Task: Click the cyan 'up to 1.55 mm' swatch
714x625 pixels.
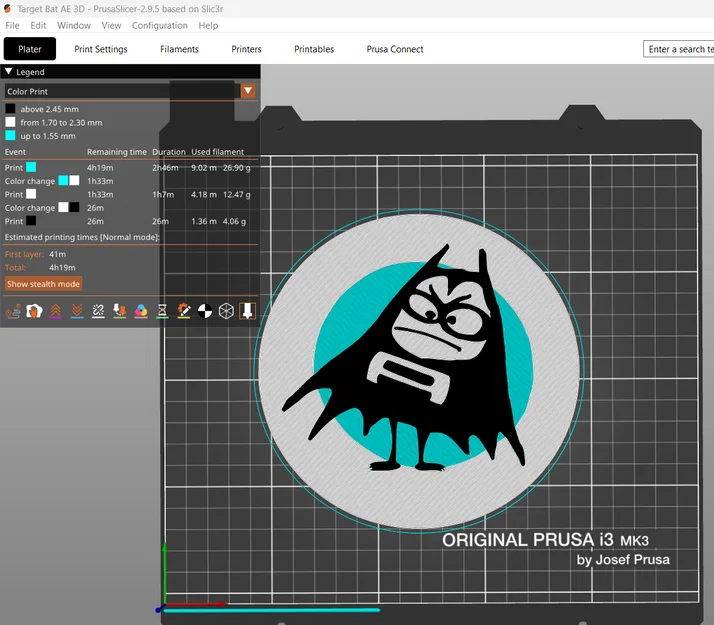Action: (10, 136)
